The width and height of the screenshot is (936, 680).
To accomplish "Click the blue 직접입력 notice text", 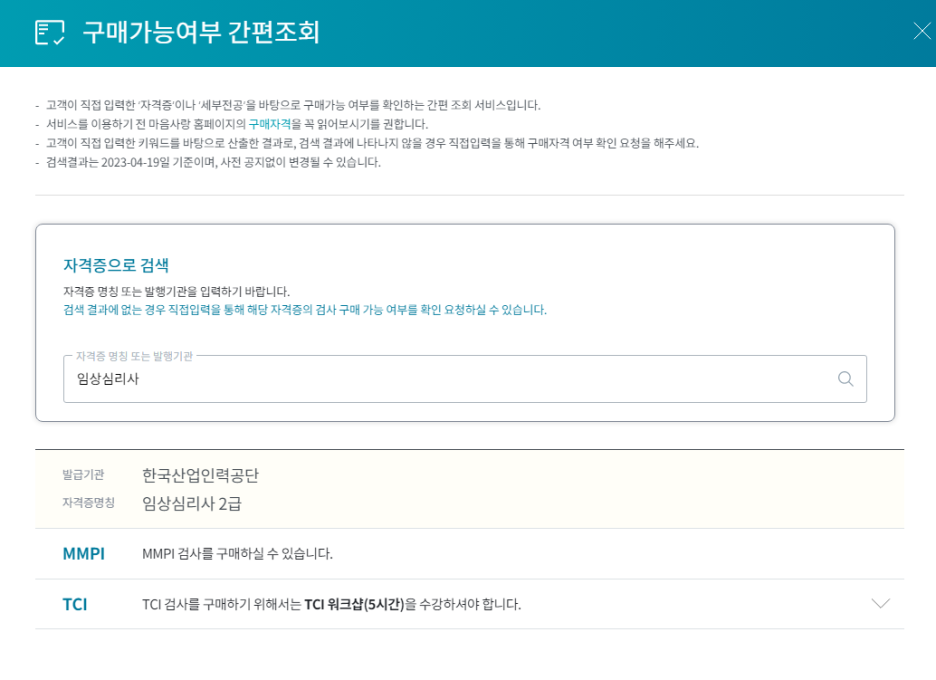I will point(305,310).
